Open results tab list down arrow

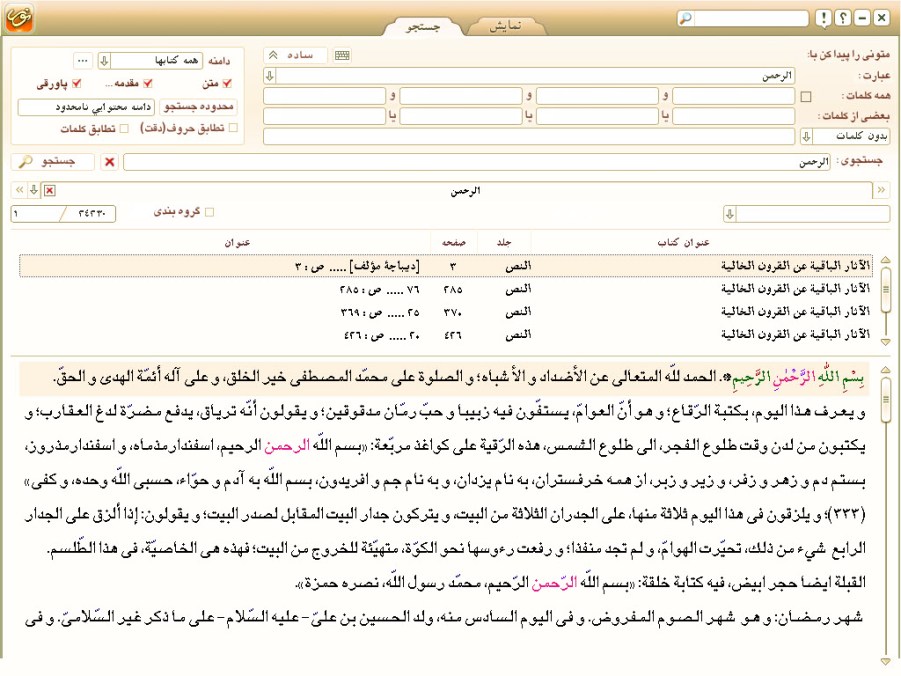(x=34, y=190)
